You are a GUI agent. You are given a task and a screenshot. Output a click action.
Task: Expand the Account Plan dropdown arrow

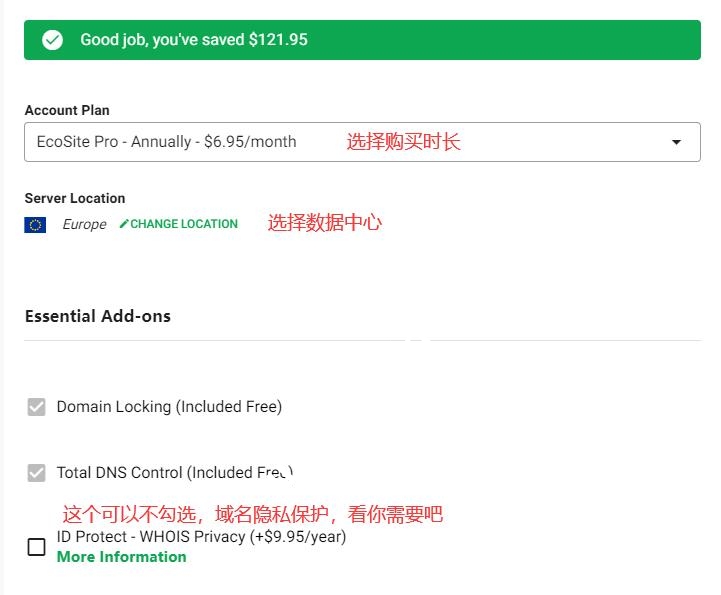(677, 142)
